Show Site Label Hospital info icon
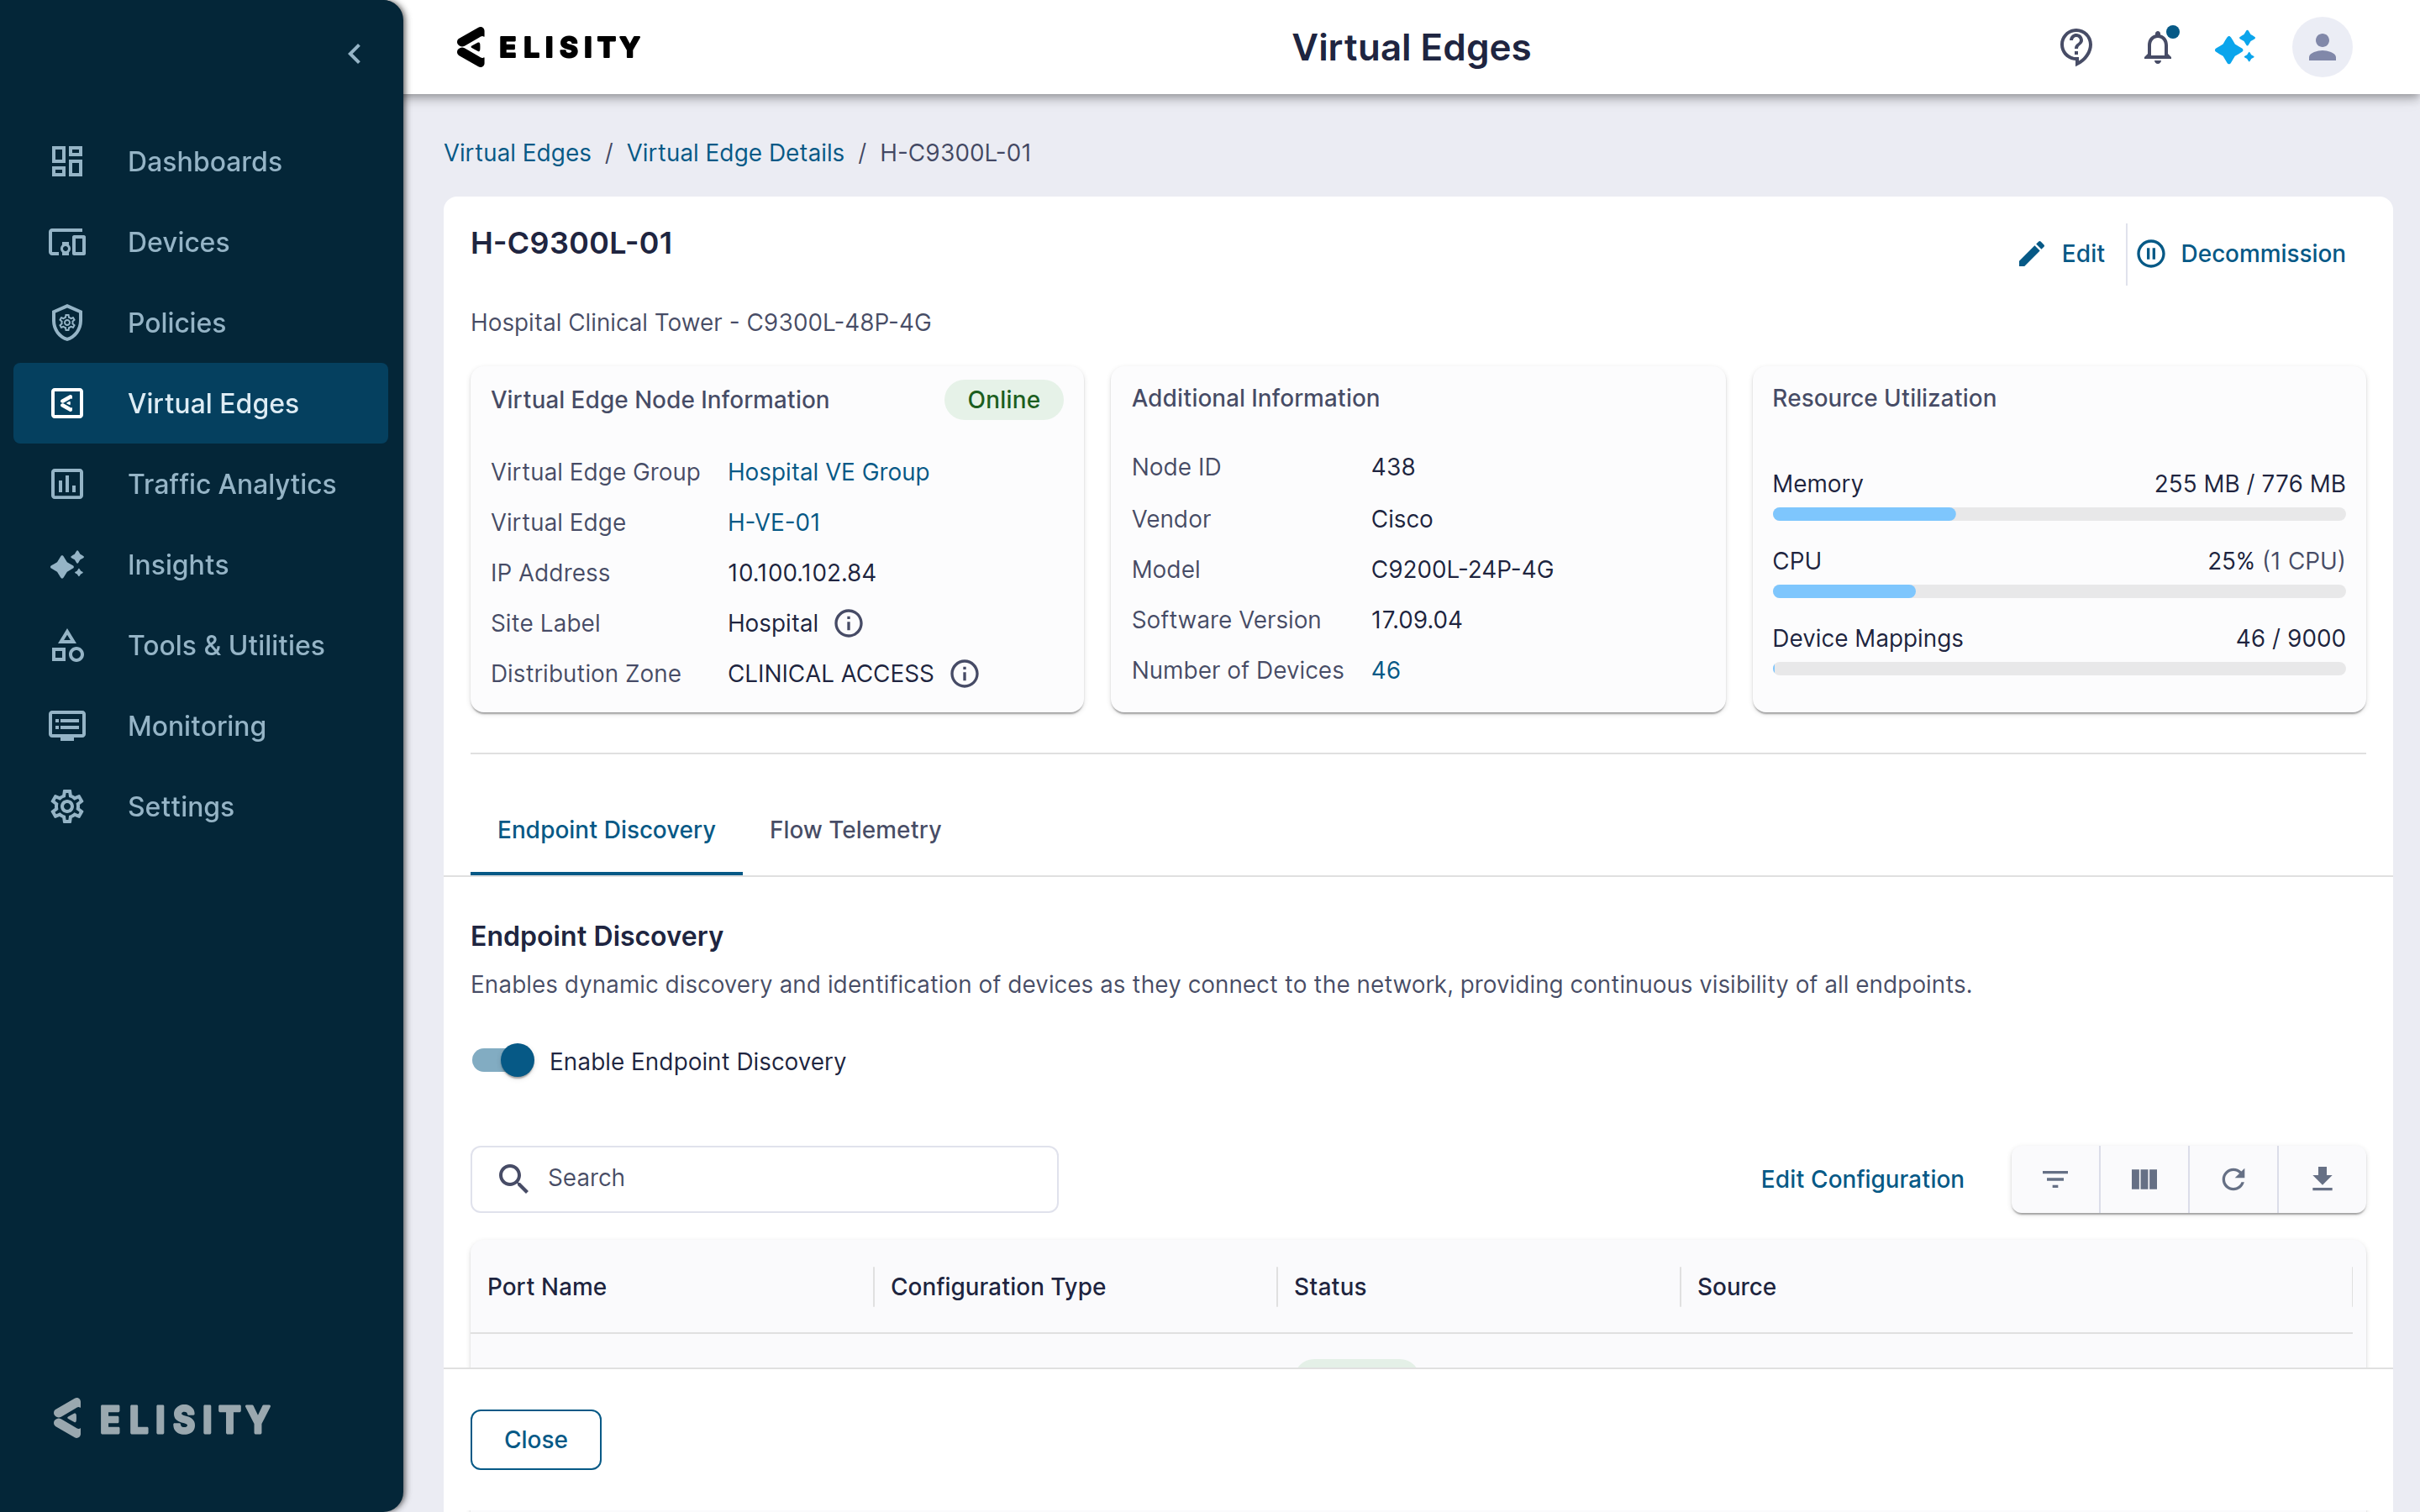Image resolution: width=2420 pixels, height=1512 pixels. [x=849, y=623]
